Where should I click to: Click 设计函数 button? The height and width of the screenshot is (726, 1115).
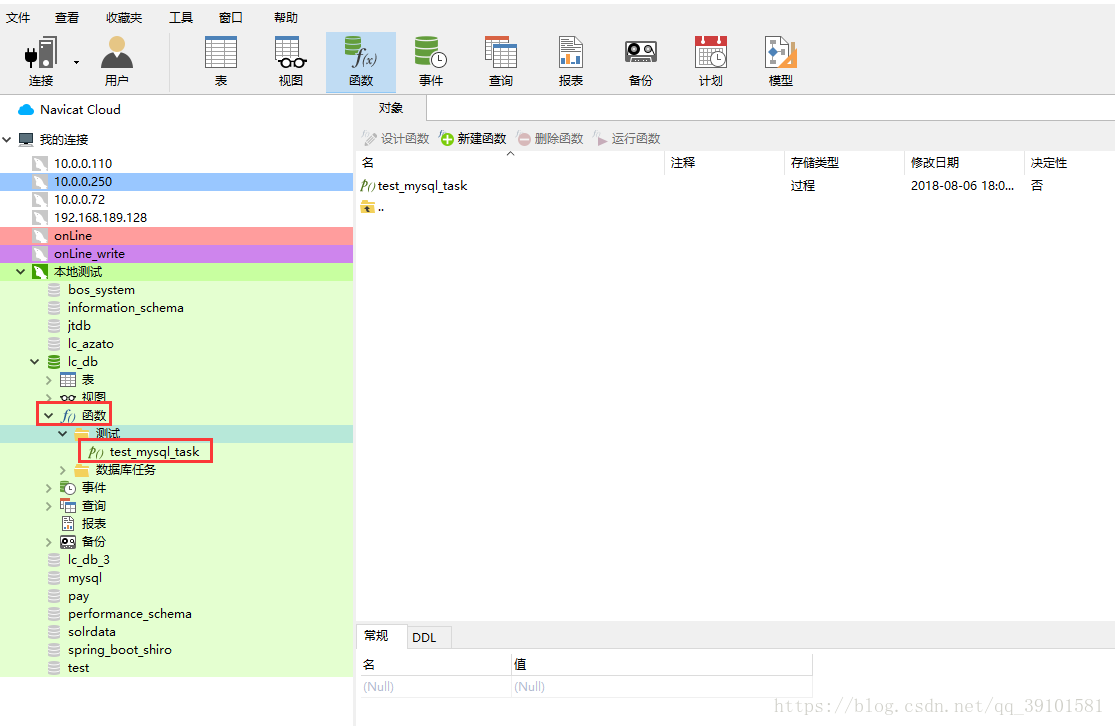point(396,139)
